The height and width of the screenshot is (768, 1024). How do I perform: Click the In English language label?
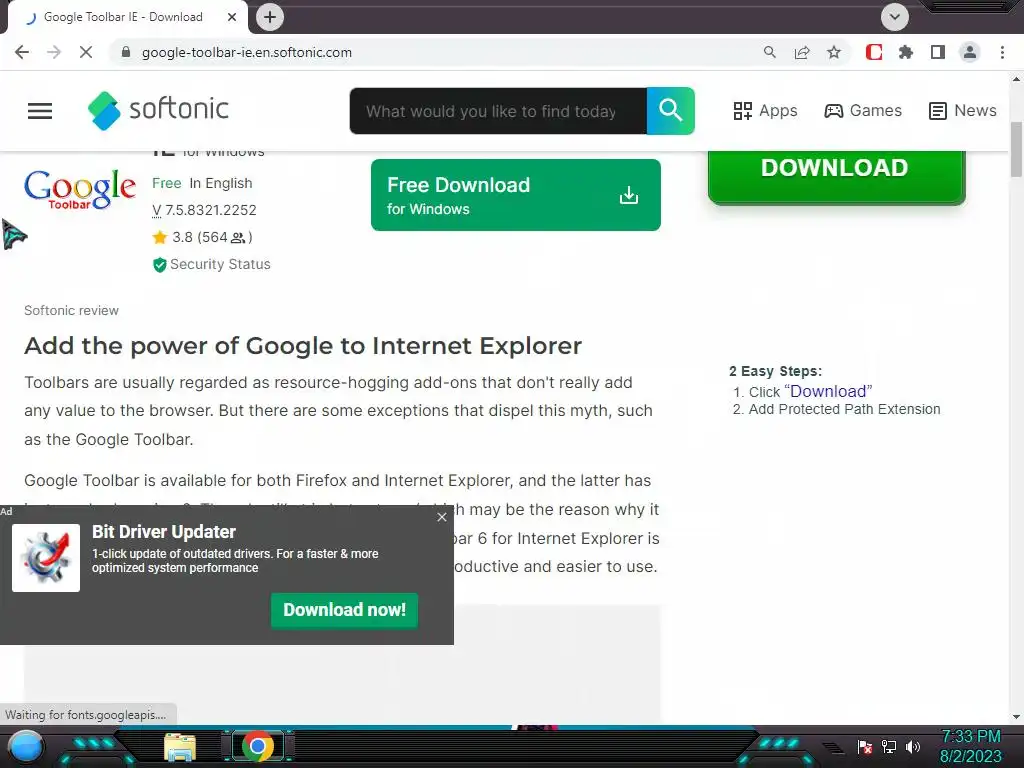pos(221,184)
